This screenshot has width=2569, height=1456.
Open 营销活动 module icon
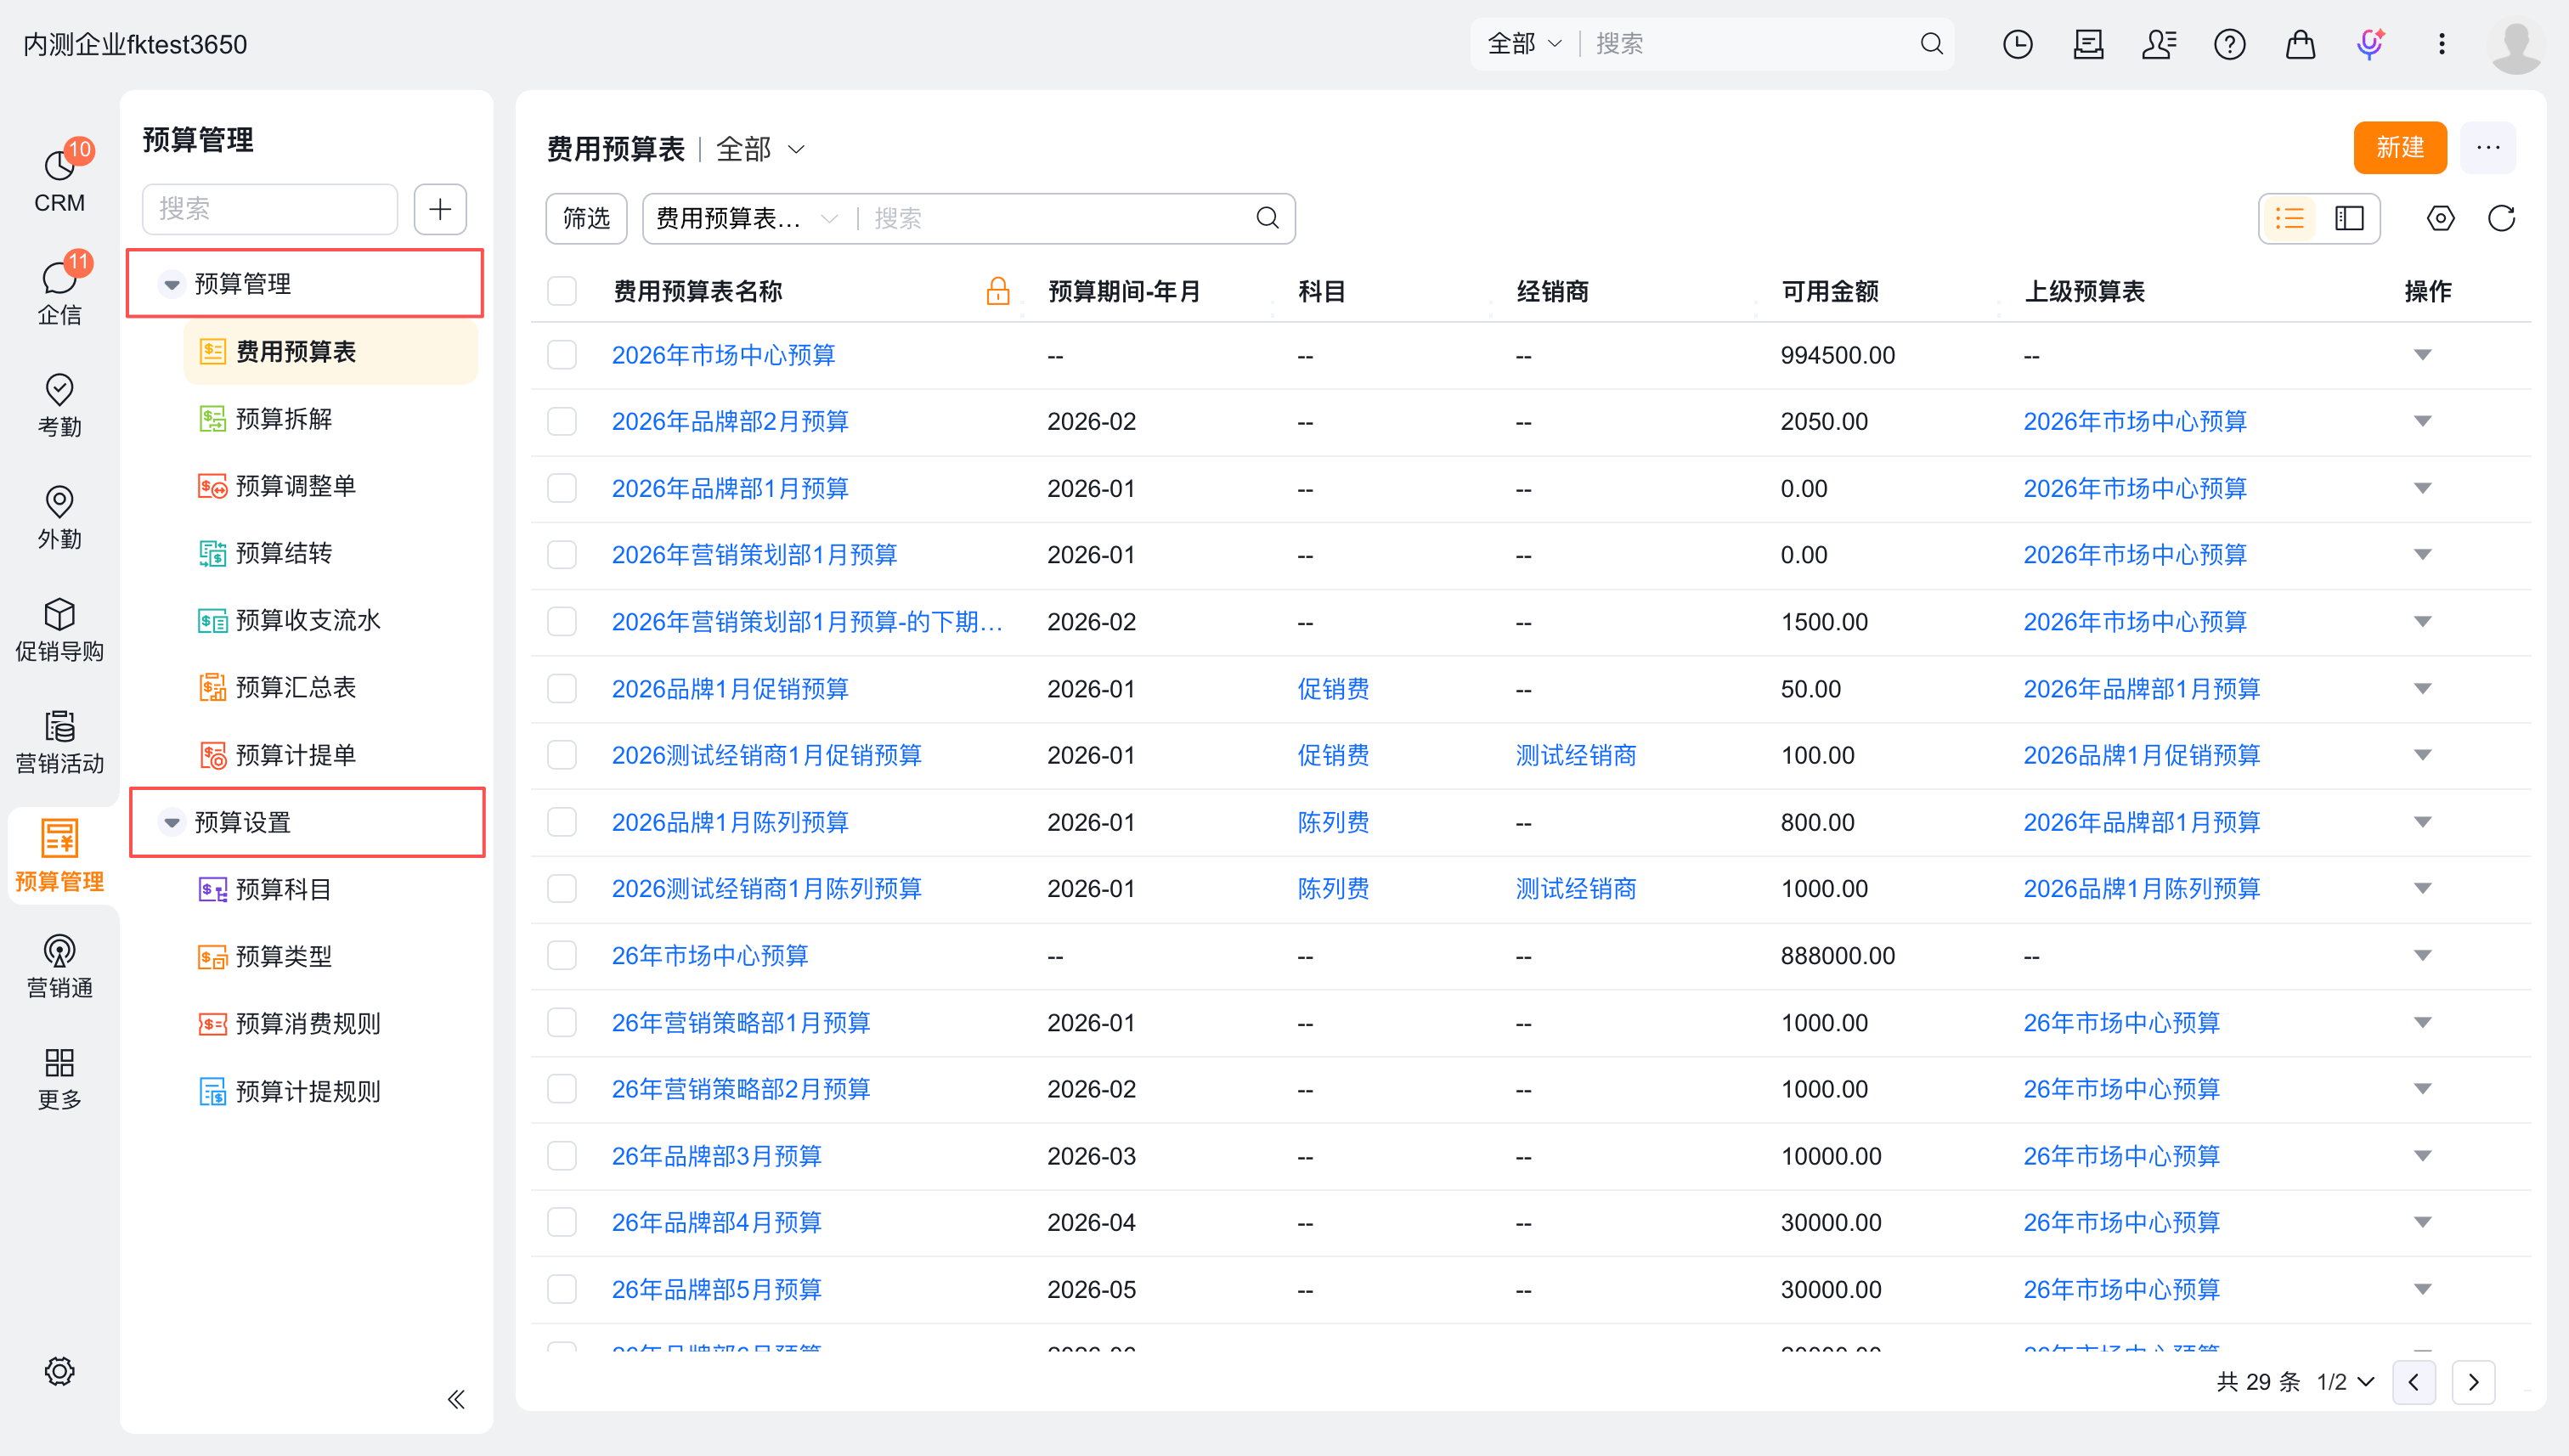pyautogui.click(x=59, y=741)
